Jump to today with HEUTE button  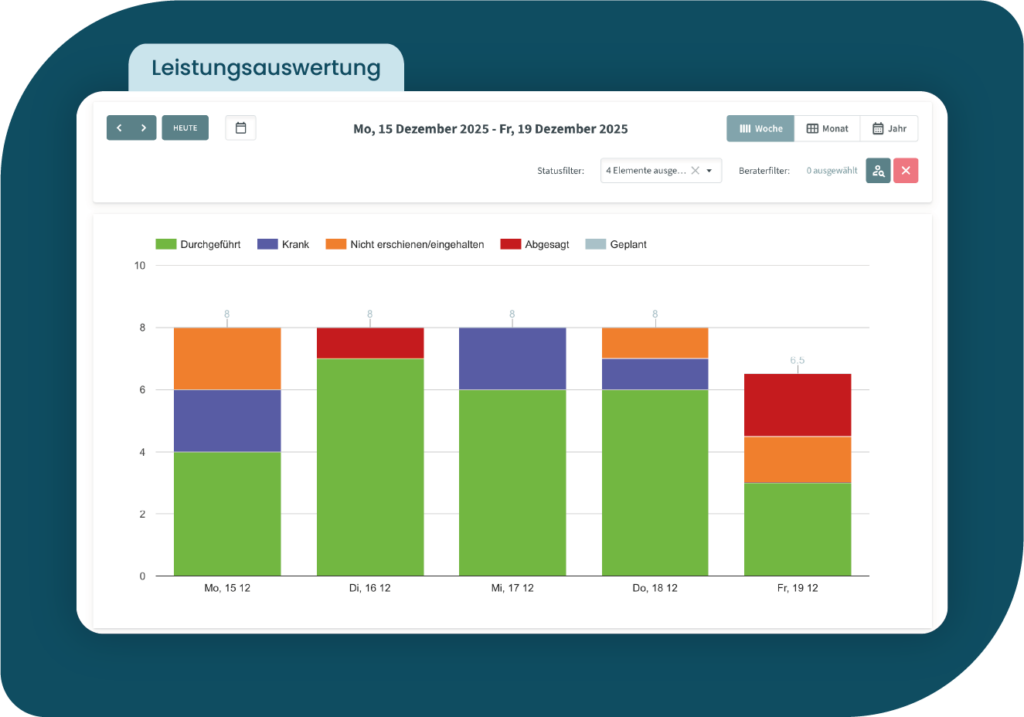tap(185, 128)
